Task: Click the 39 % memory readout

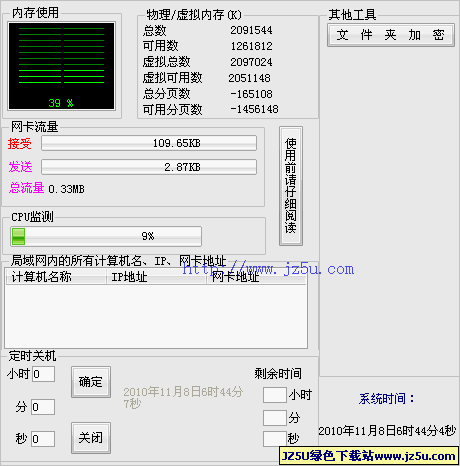Action: [x=61, y=103]
